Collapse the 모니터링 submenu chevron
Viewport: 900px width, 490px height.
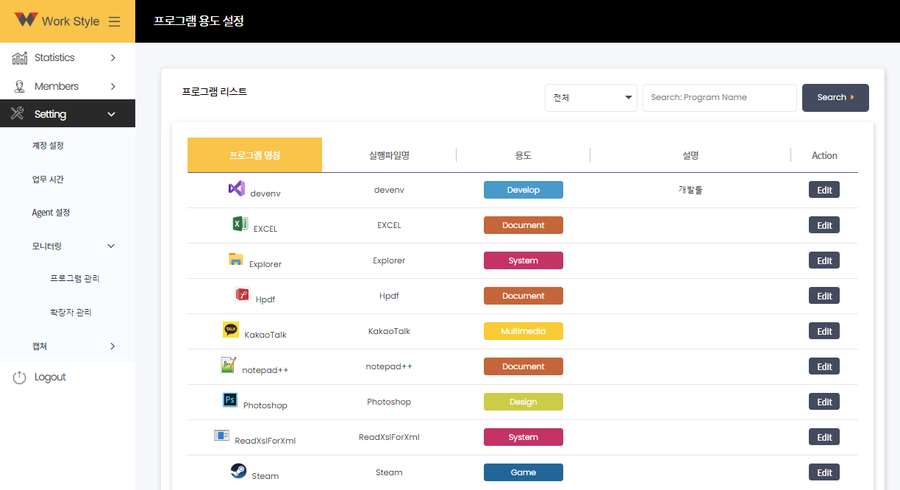tap(111, 246)
